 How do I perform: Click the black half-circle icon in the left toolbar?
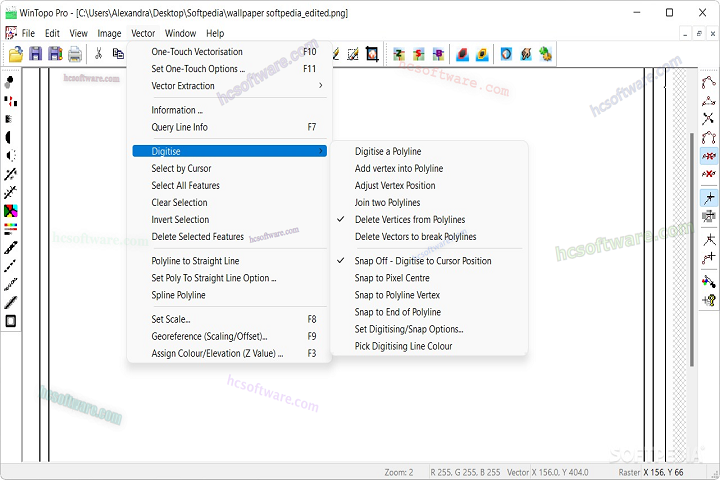tap(9, 137)
